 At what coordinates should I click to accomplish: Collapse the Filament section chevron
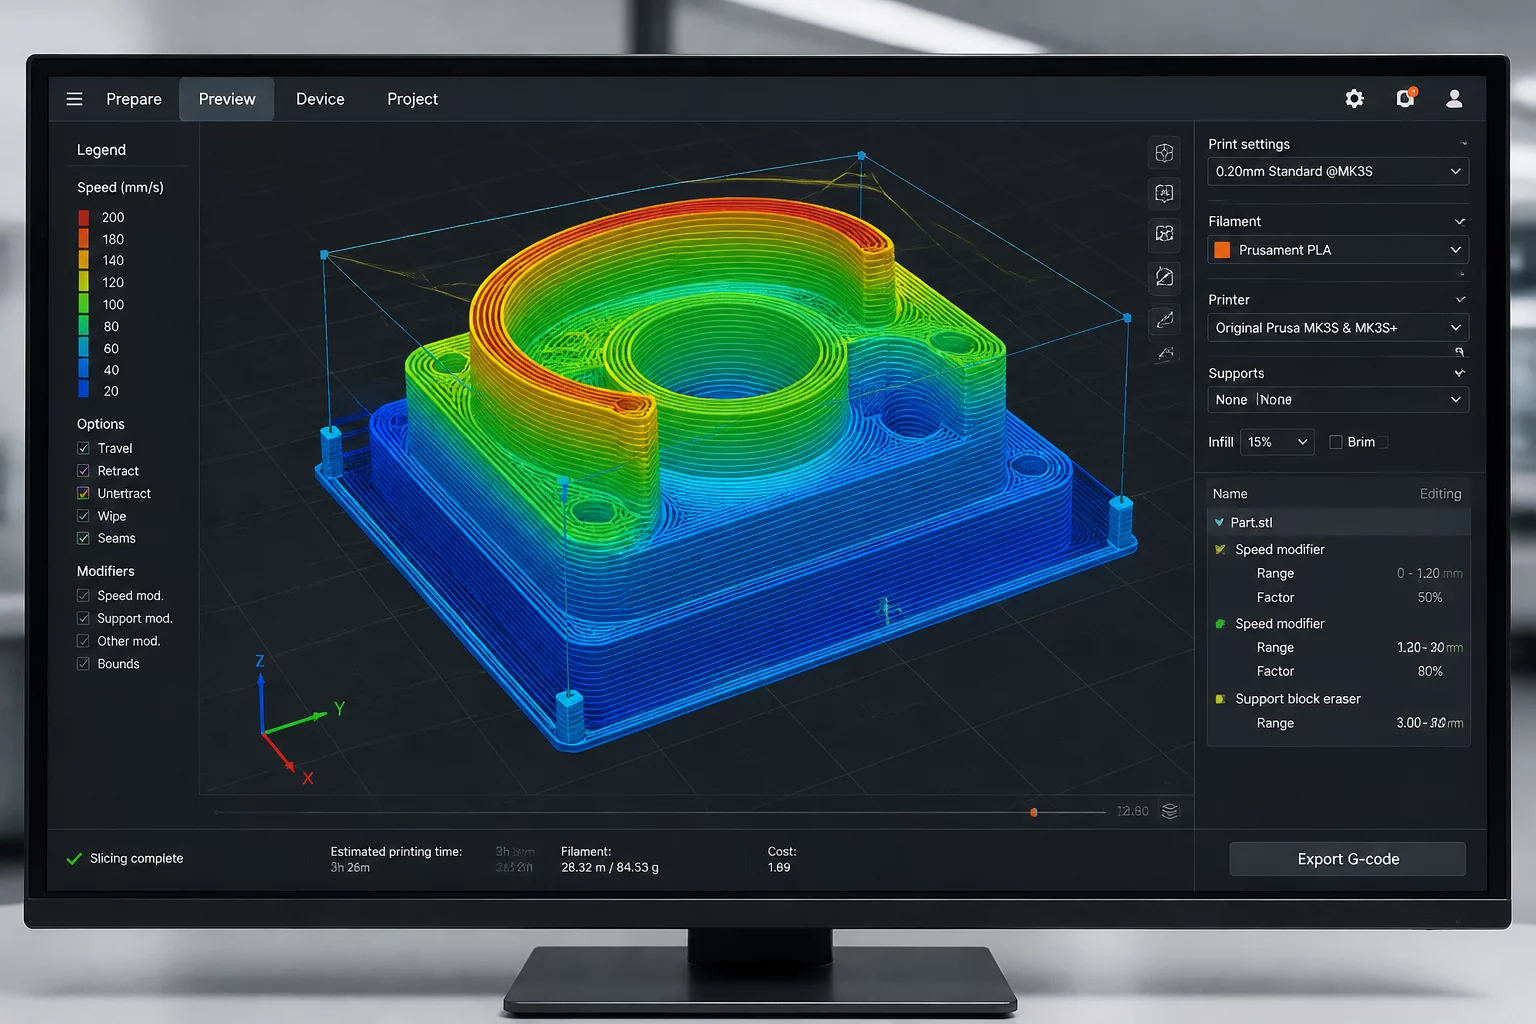pyautogui.click(x=1459, y=221)
